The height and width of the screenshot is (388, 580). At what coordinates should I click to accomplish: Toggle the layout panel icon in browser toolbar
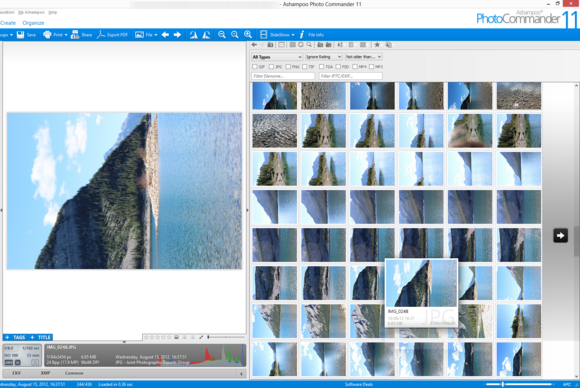click(281, 45)
